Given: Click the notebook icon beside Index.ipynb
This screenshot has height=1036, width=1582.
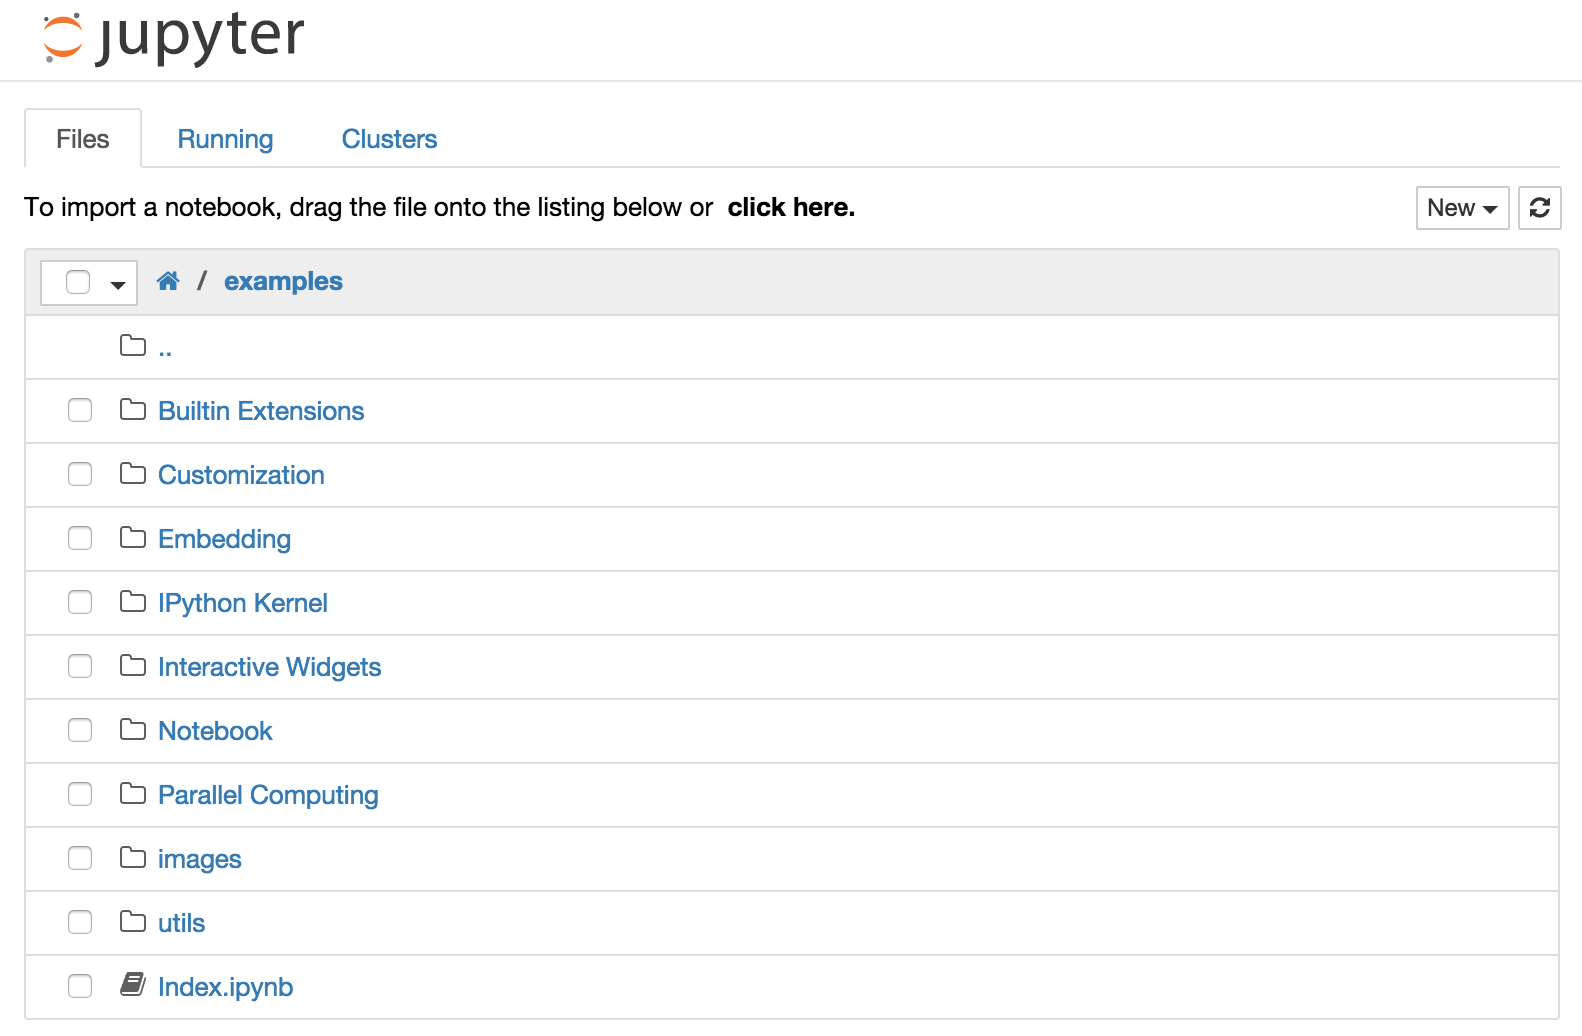Looking at the screenshot, I should tap(133, 985).
